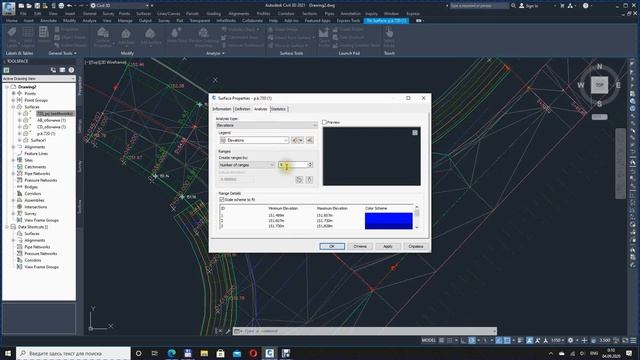640x360 pixels.
Task: Expand the Alignments node in Toolspace
Action: [13, 147]
